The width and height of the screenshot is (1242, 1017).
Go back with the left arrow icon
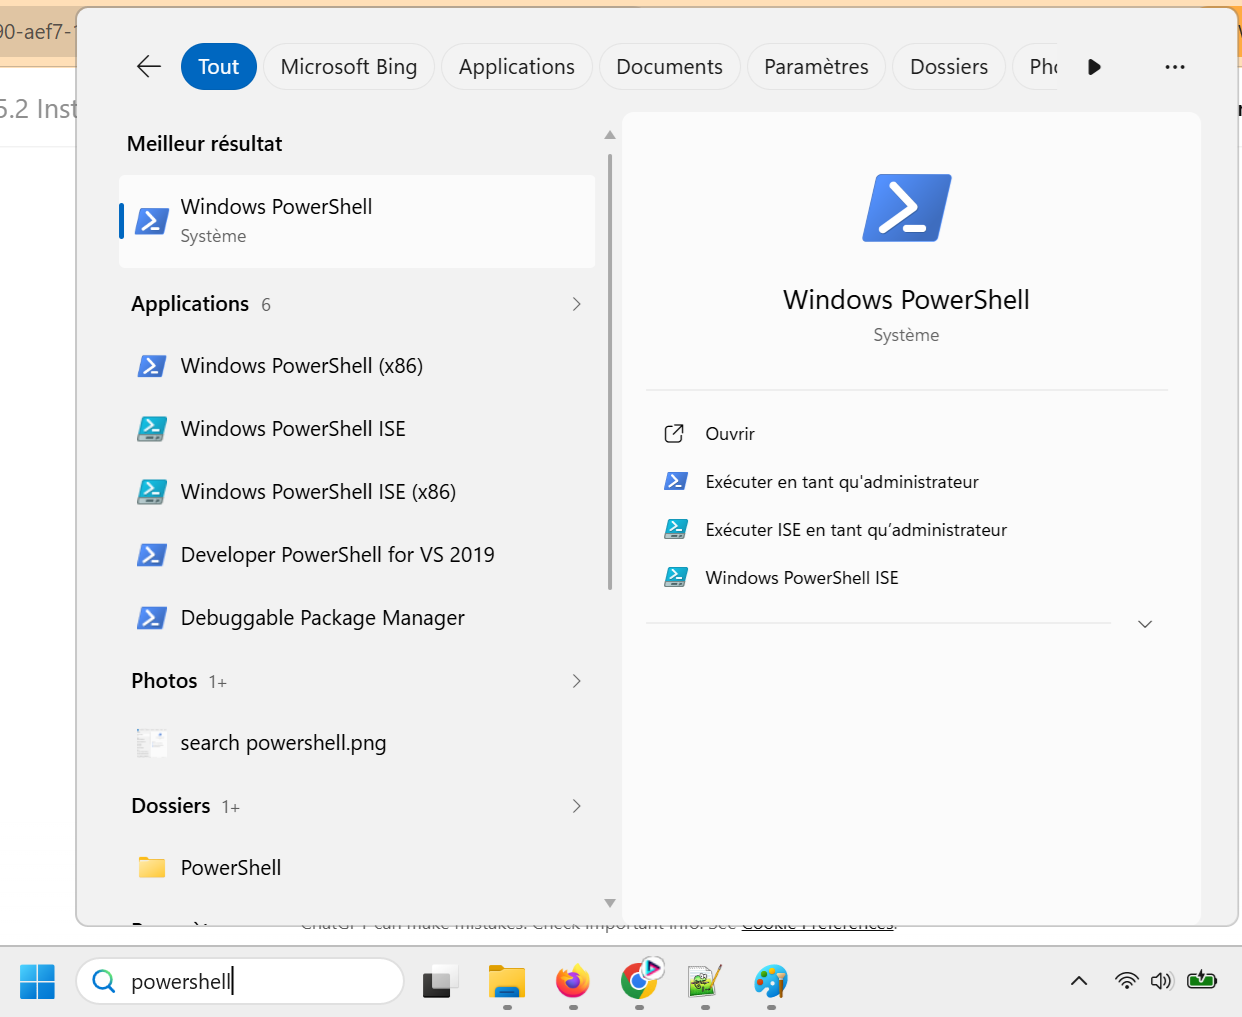(149, 67)
